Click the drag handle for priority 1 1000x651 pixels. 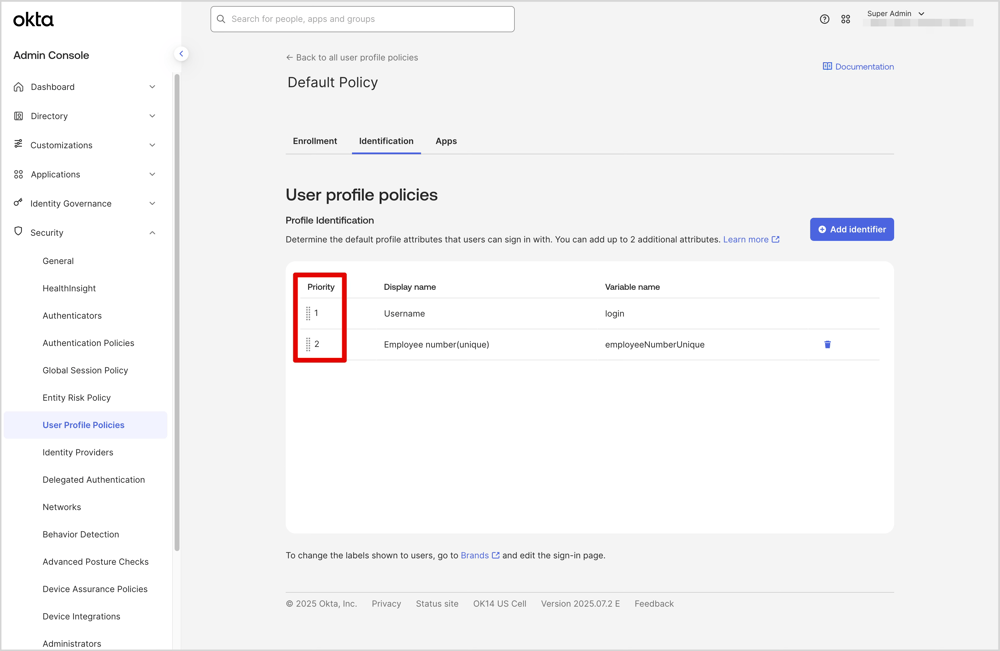click(x=308, y=314)
